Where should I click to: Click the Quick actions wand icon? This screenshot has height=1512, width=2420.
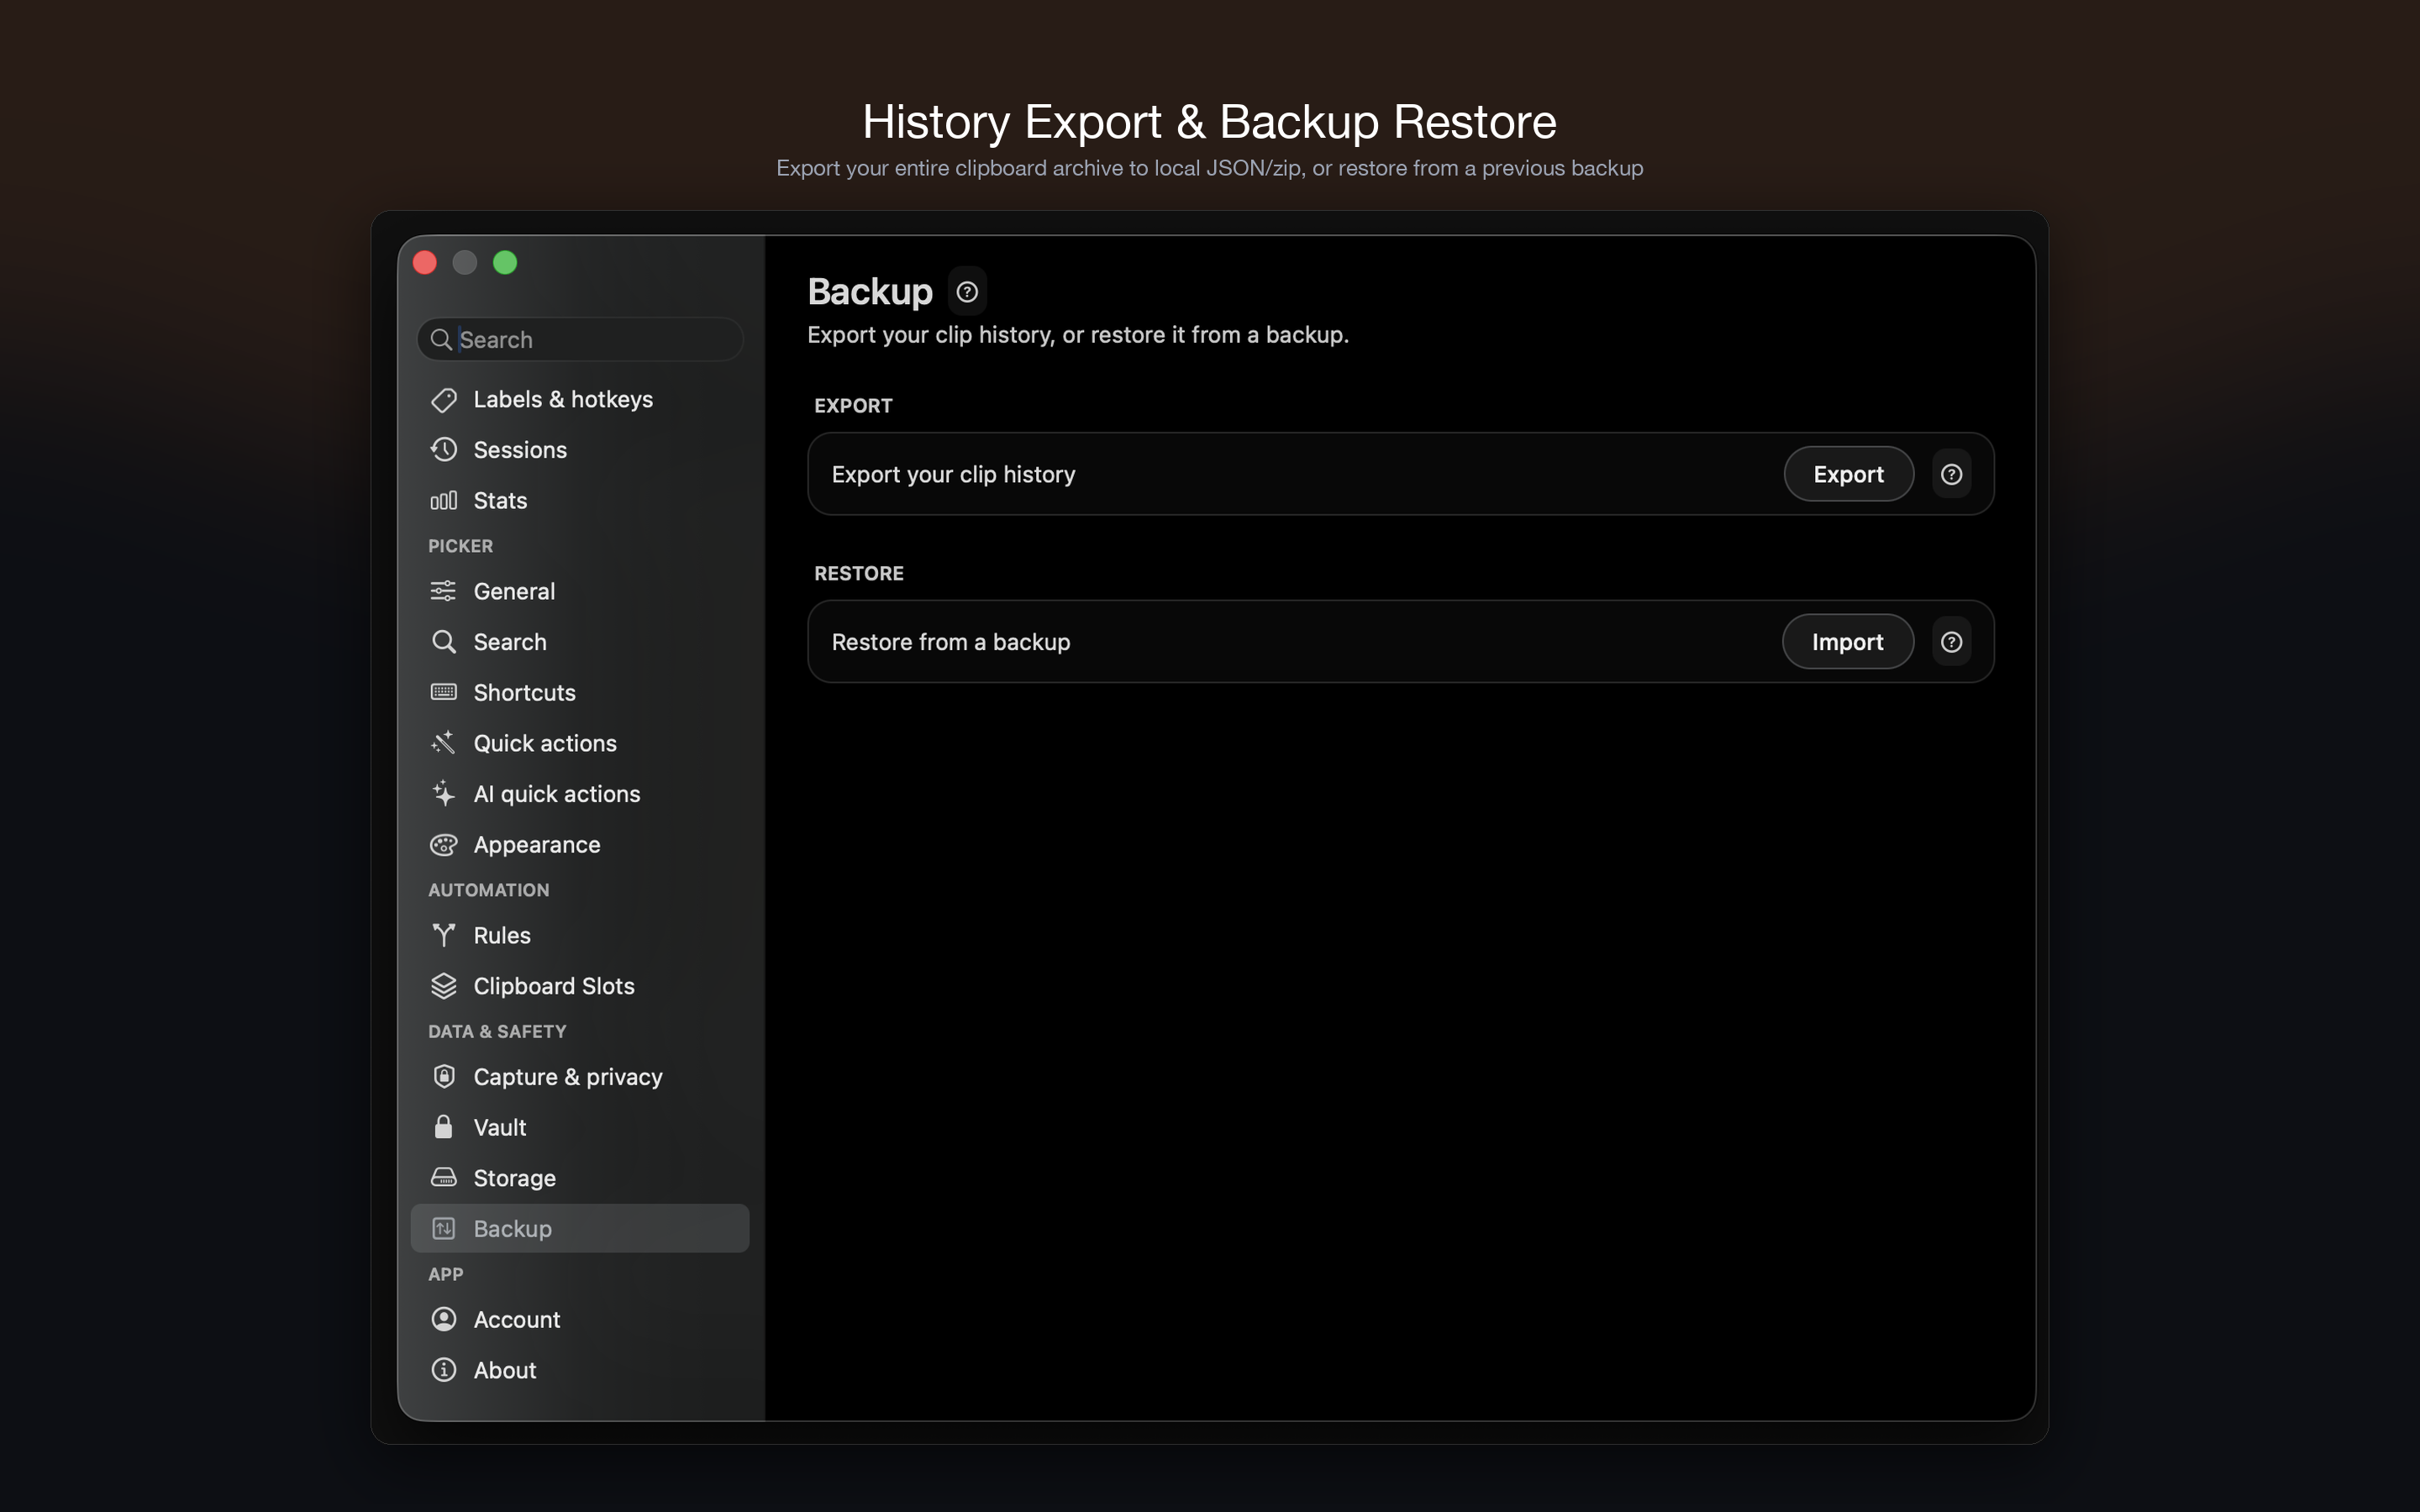[x=443, y=743]
